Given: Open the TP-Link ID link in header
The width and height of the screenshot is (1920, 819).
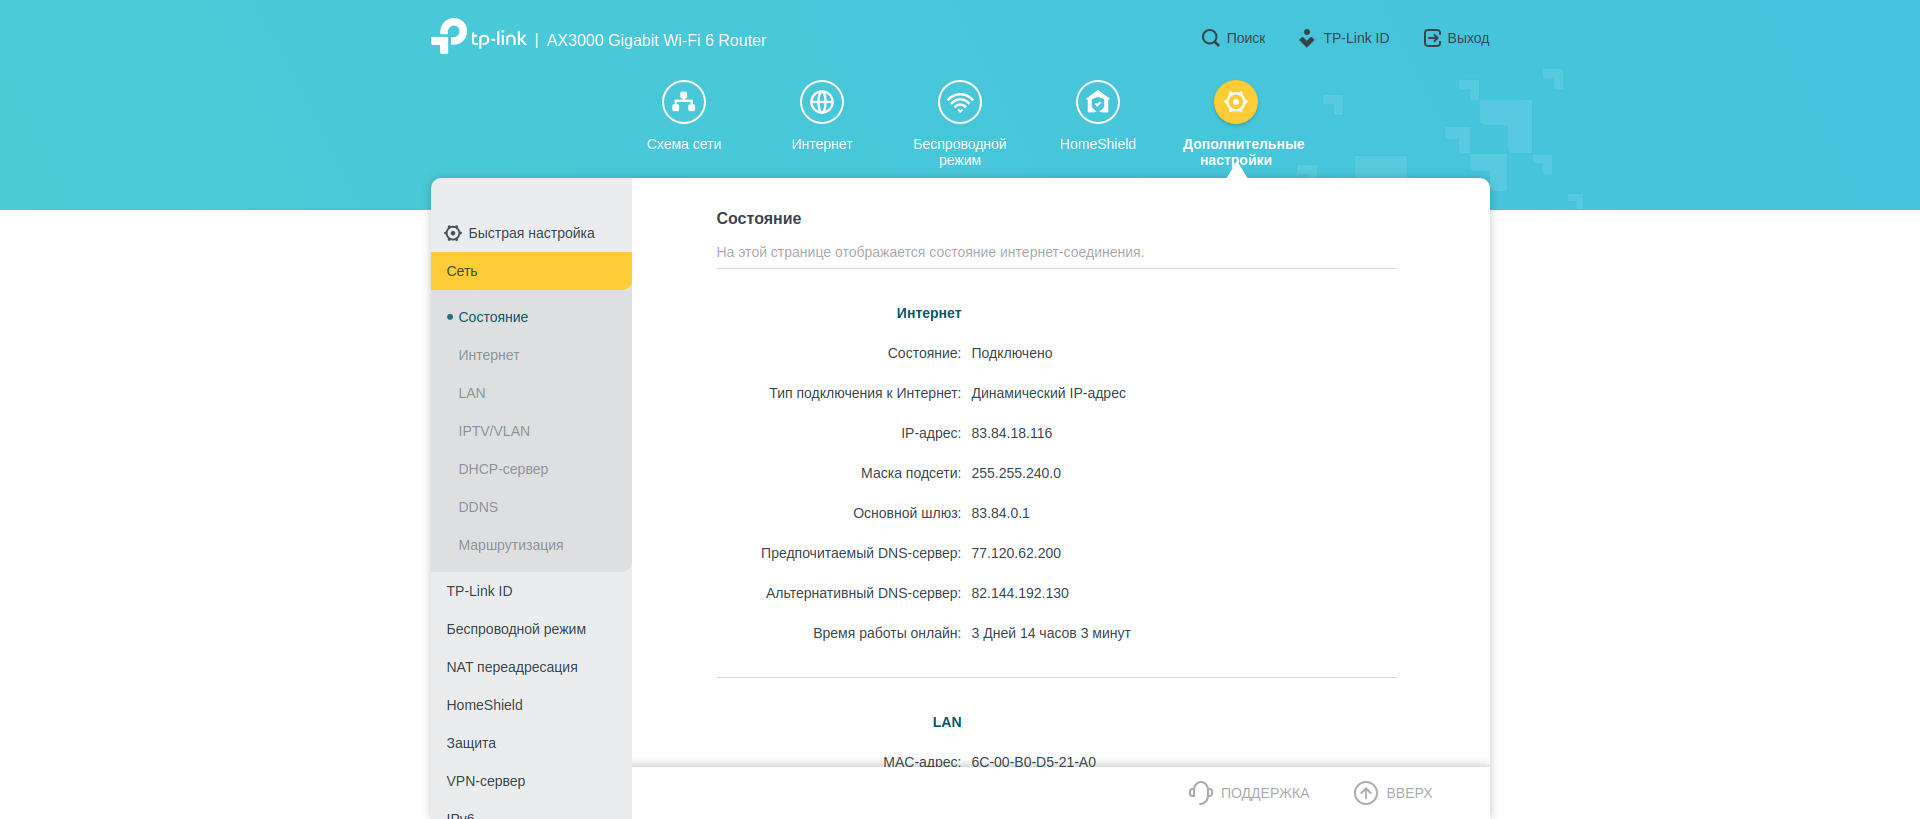Looking at the screenshot, I should tap(1344, 38).
